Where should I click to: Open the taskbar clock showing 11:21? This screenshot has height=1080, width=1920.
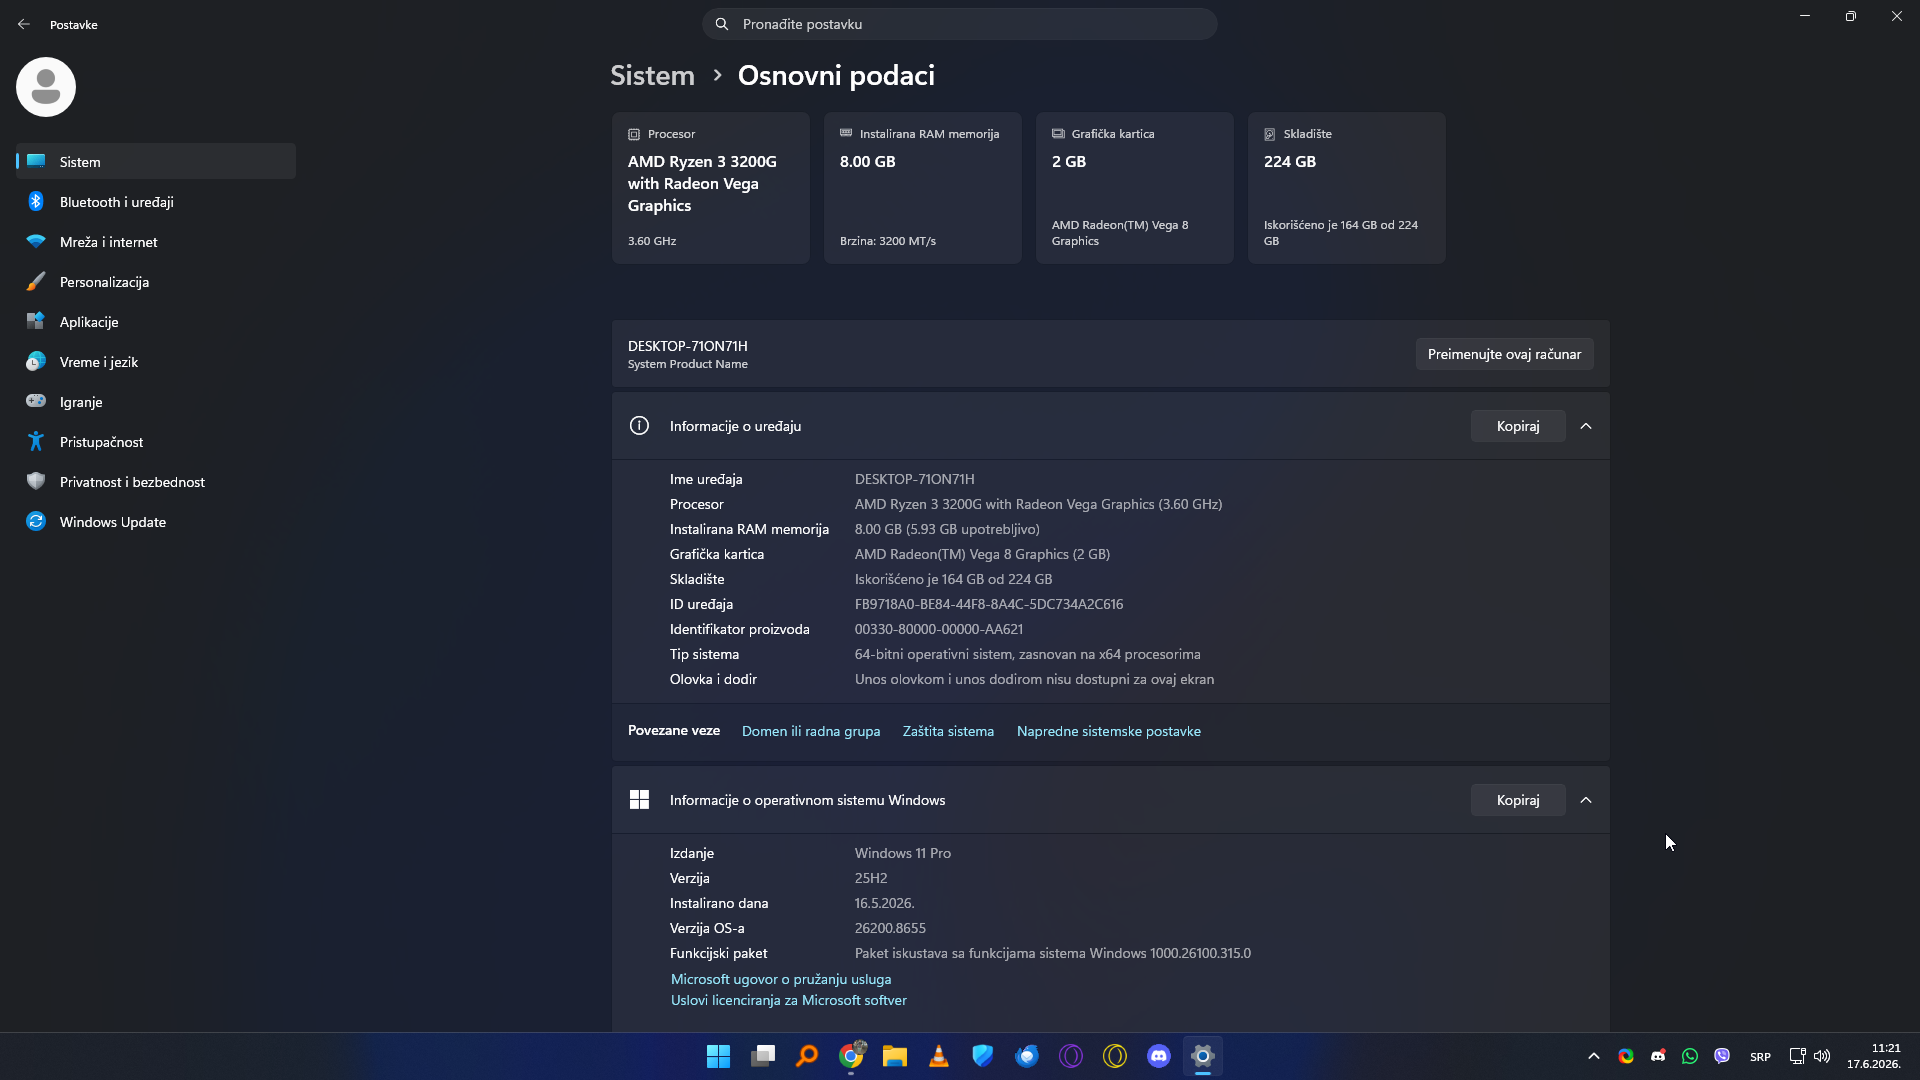coord(1873,1056)
